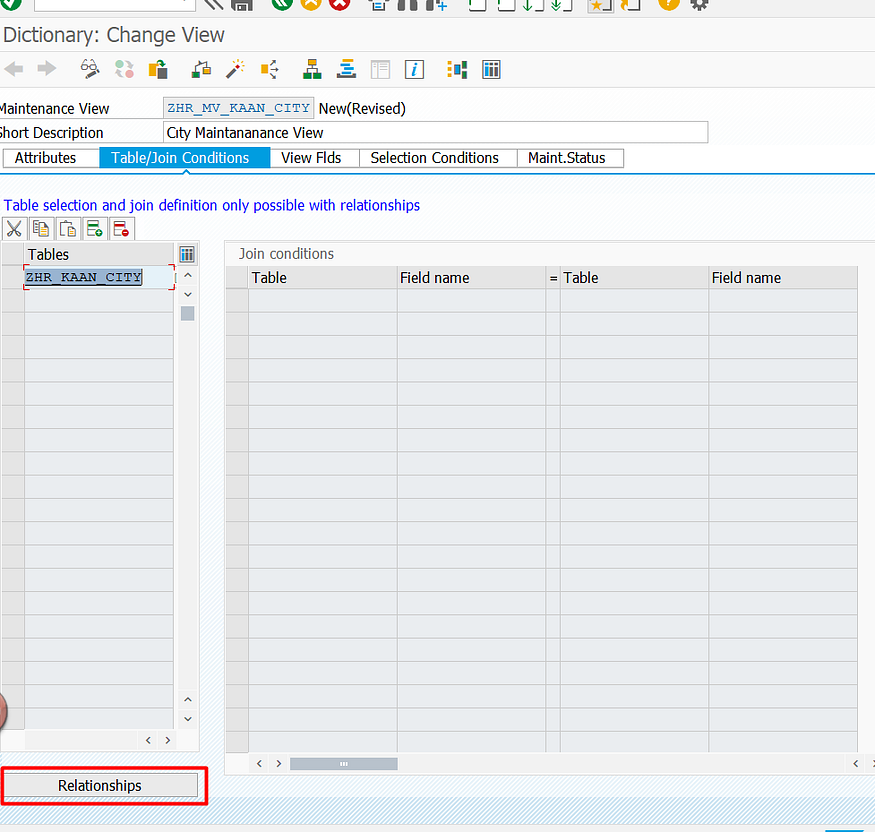This screenshot has width=875, height=832.
Task: Click the yellow-blue Graphic icon
Action: tap(457, 69)
